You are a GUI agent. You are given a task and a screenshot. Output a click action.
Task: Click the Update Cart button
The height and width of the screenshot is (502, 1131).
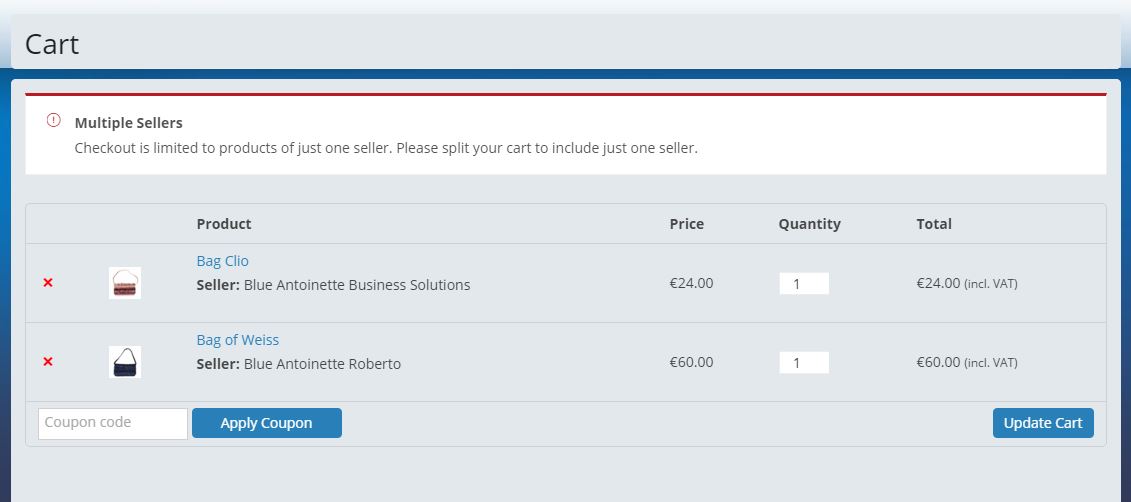(x=1043, y=423)
